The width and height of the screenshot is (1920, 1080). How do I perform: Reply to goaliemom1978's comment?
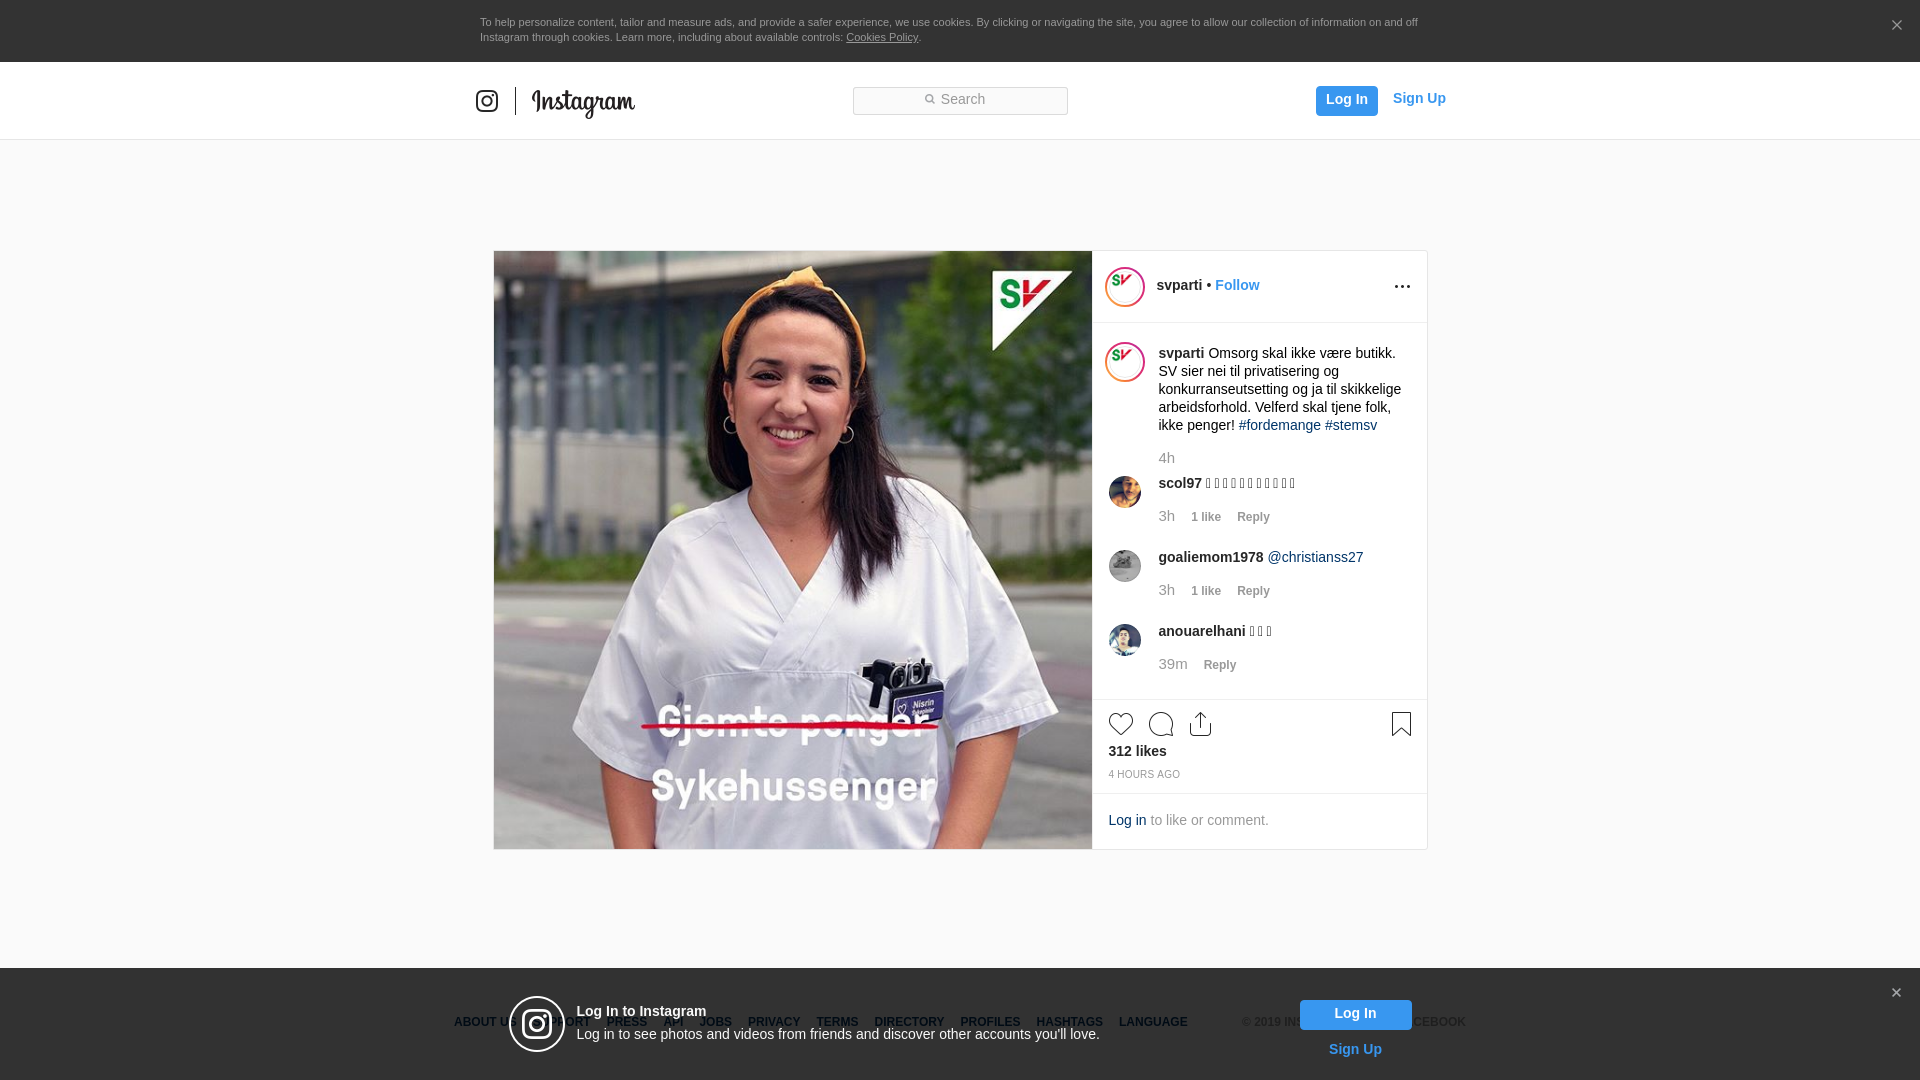[x=1253, y=591]
